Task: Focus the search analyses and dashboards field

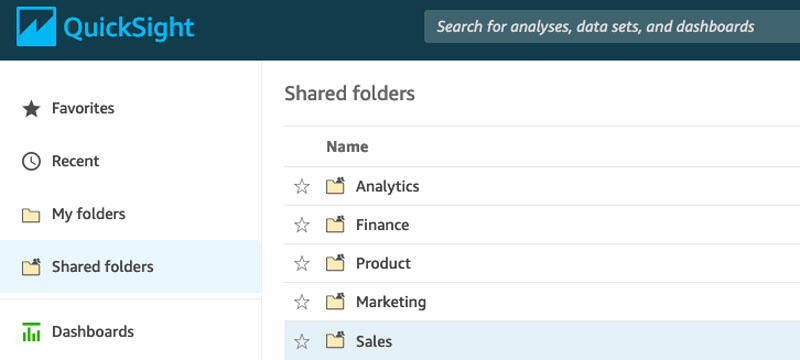Action: point(612,27)
